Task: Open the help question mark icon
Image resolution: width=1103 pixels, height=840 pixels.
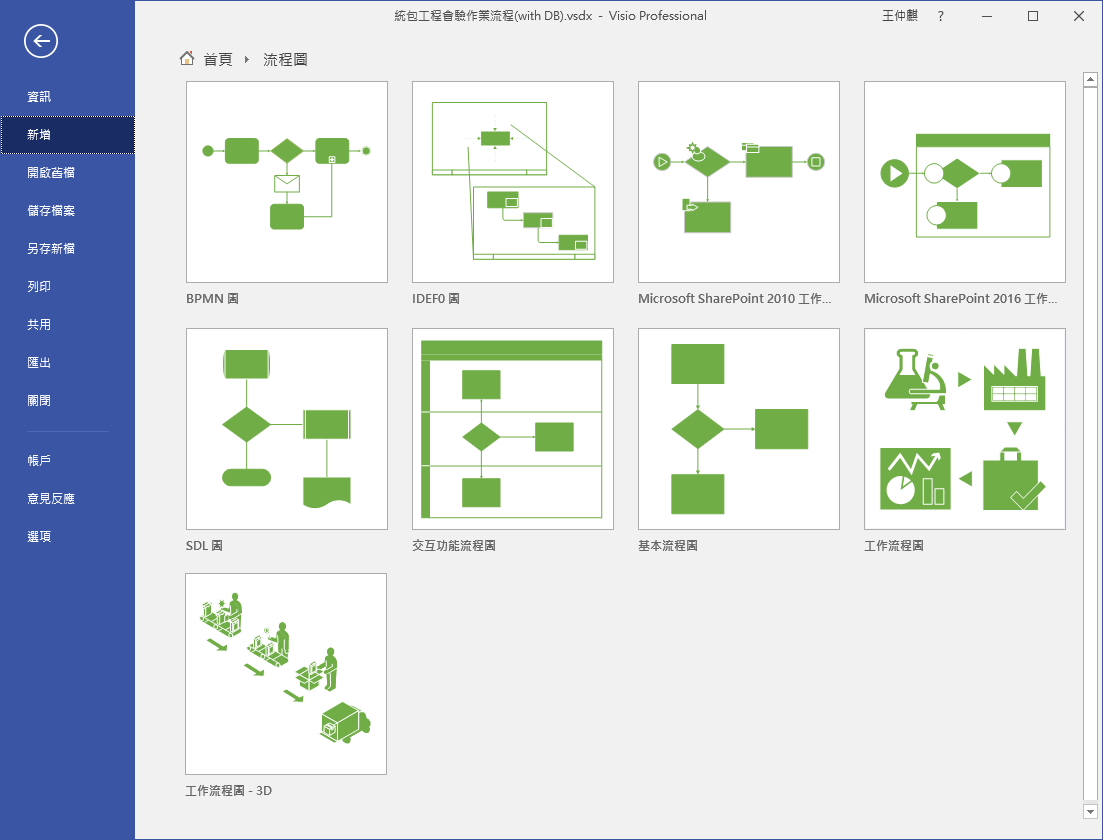Action: click(941, 16)
